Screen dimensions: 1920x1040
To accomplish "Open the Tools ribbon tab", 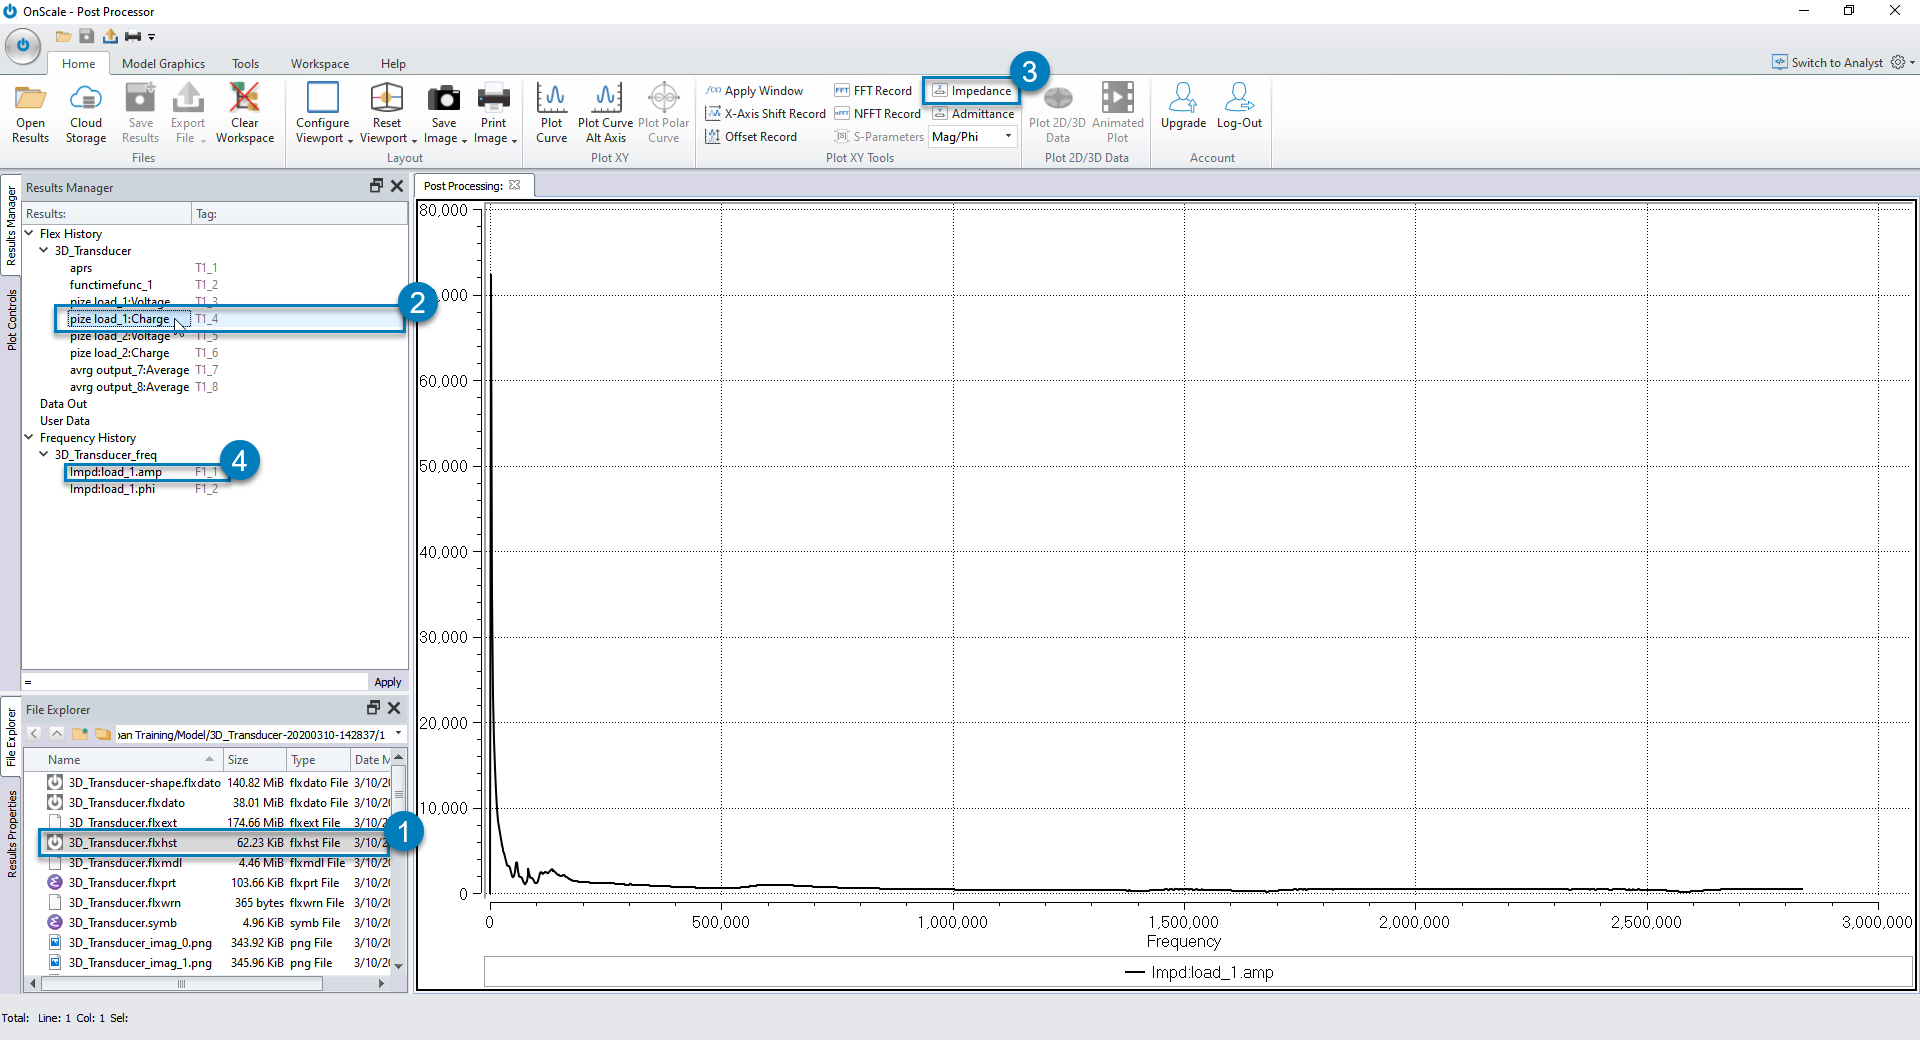I will point(245,63).
